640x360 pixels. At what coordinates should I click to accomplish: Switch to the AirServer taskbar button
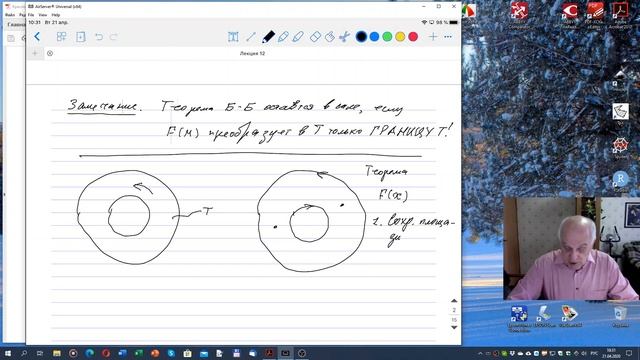(285, 353)
